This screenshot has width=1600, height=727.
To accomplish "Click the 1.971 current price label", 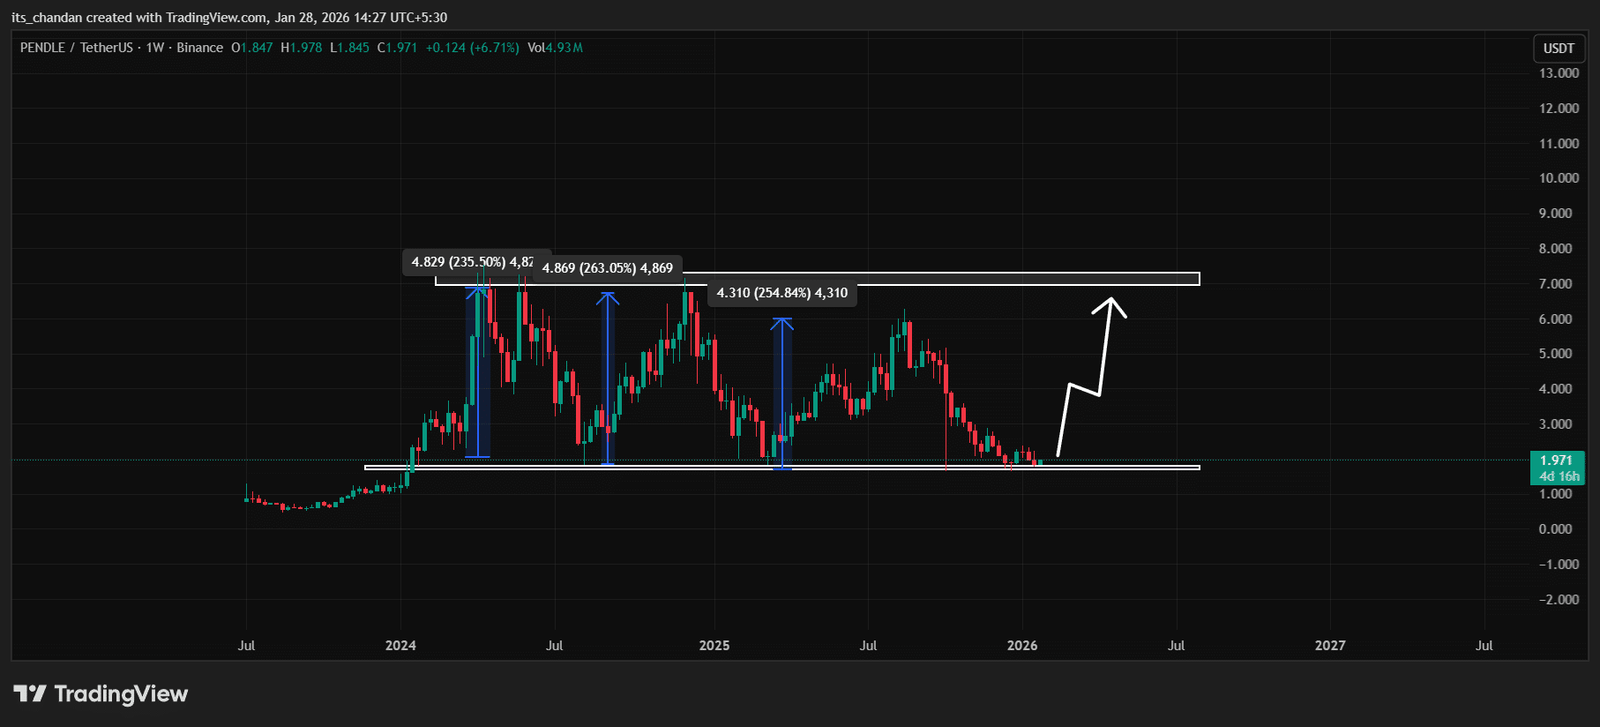I will click(1556, 461).
